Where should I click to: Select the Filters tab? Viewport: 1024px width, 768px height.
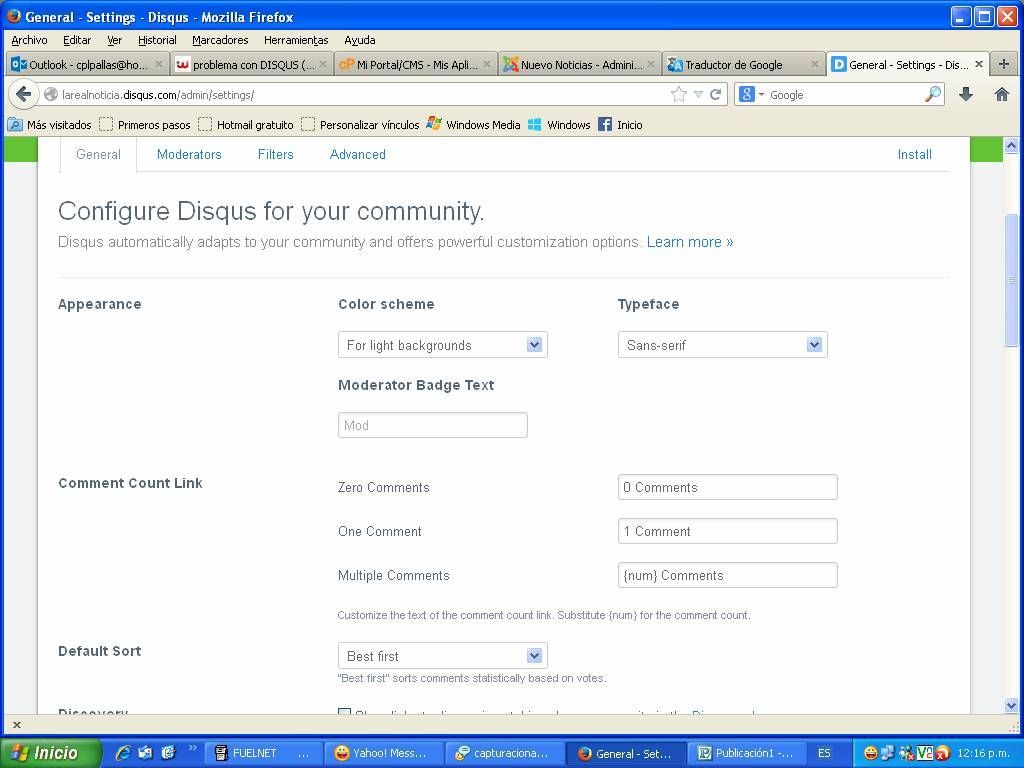pyautogui.click(x=276, y=155)
